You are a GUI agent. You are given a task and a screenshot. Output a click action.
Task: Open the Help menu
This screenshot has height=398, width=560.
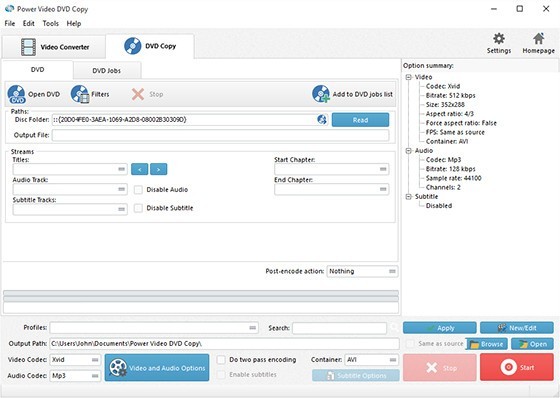coord(74,24)
